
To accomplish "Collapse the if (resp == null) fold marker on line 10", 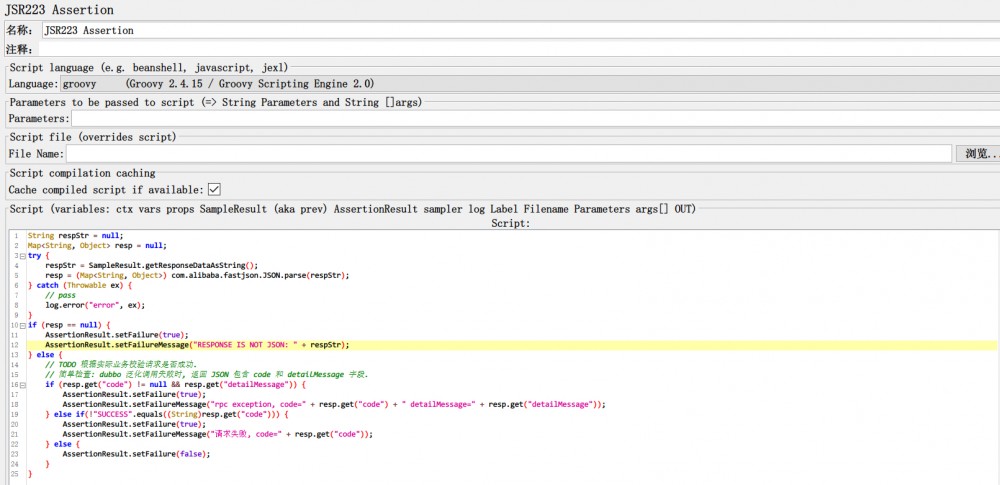I will click(x=22, y=325).
